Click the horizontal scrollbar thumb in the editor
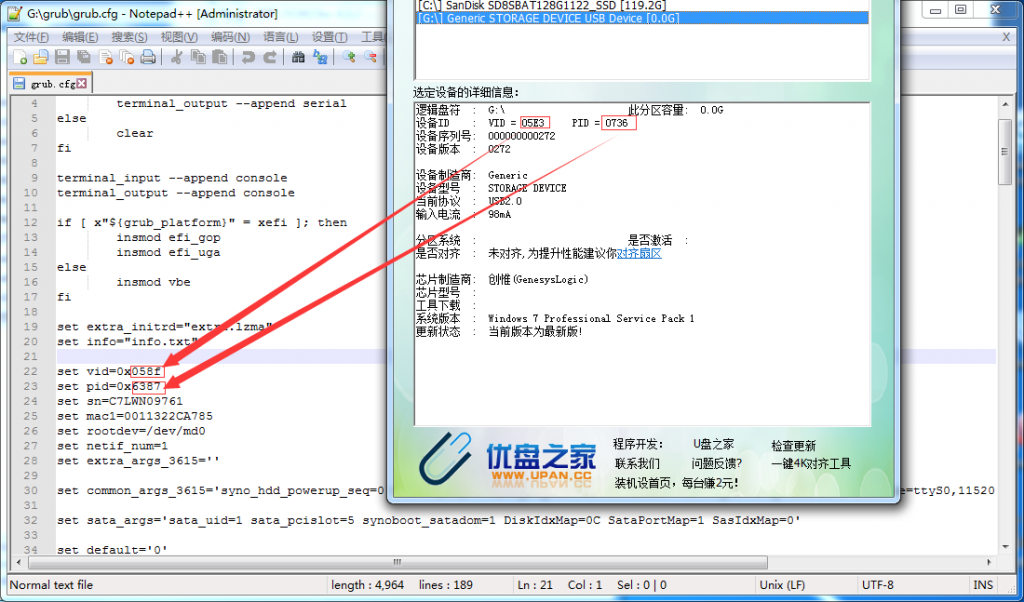The height and width of the screenshot is (602, 1024). tap(398, 562)
